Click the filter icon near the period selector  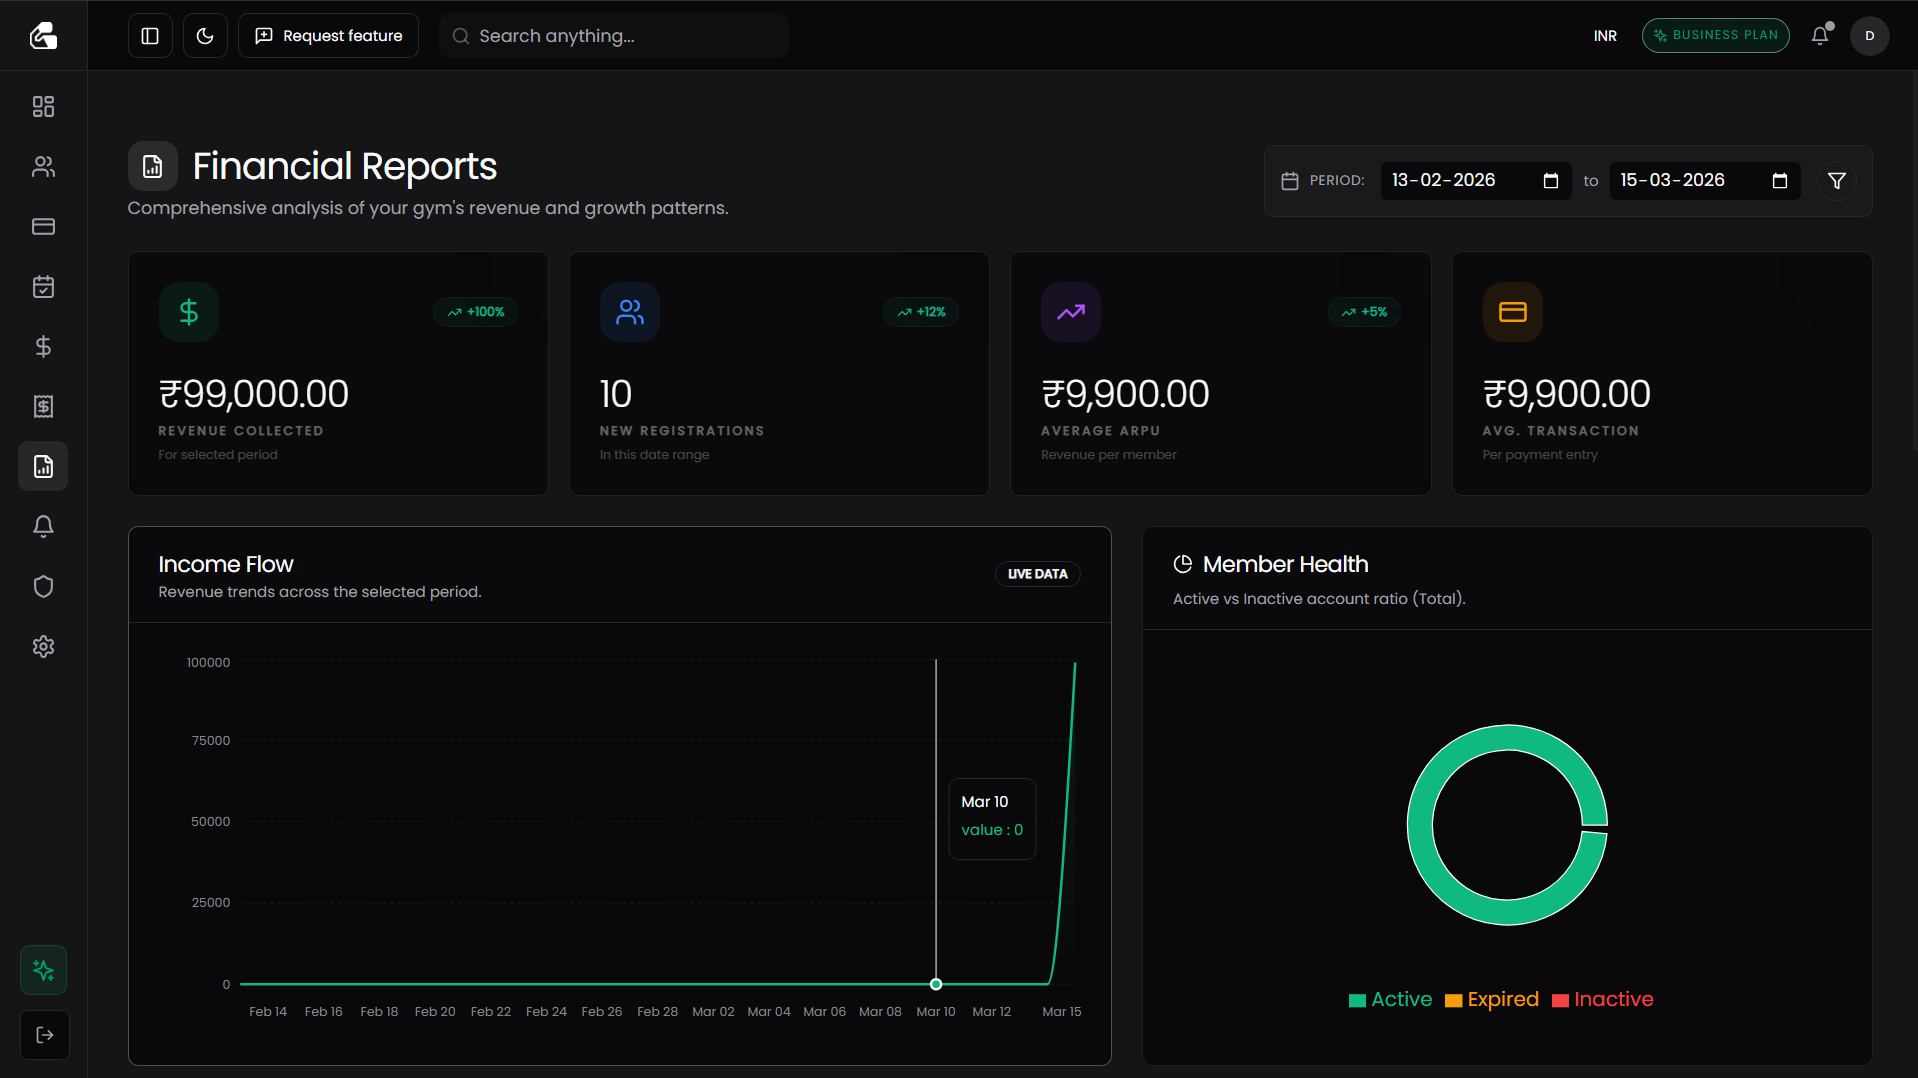point(1836,181)
